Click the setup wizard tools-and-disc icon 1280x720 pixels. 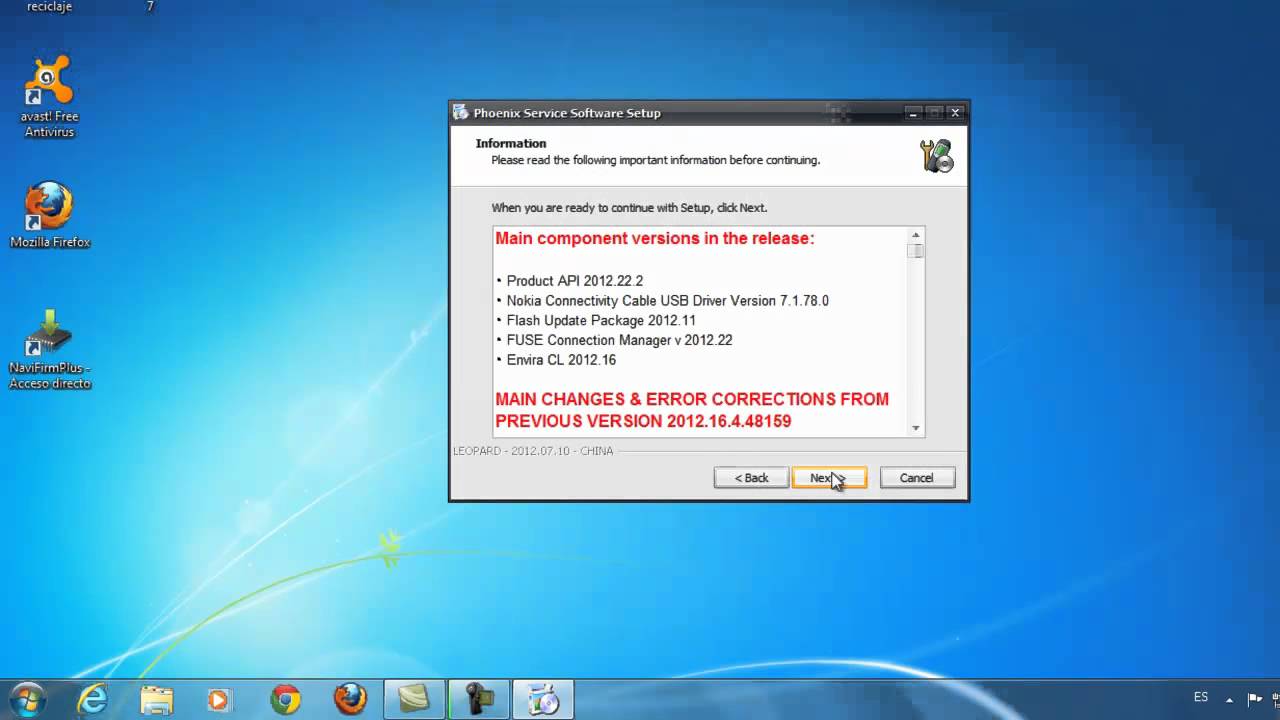937,155
